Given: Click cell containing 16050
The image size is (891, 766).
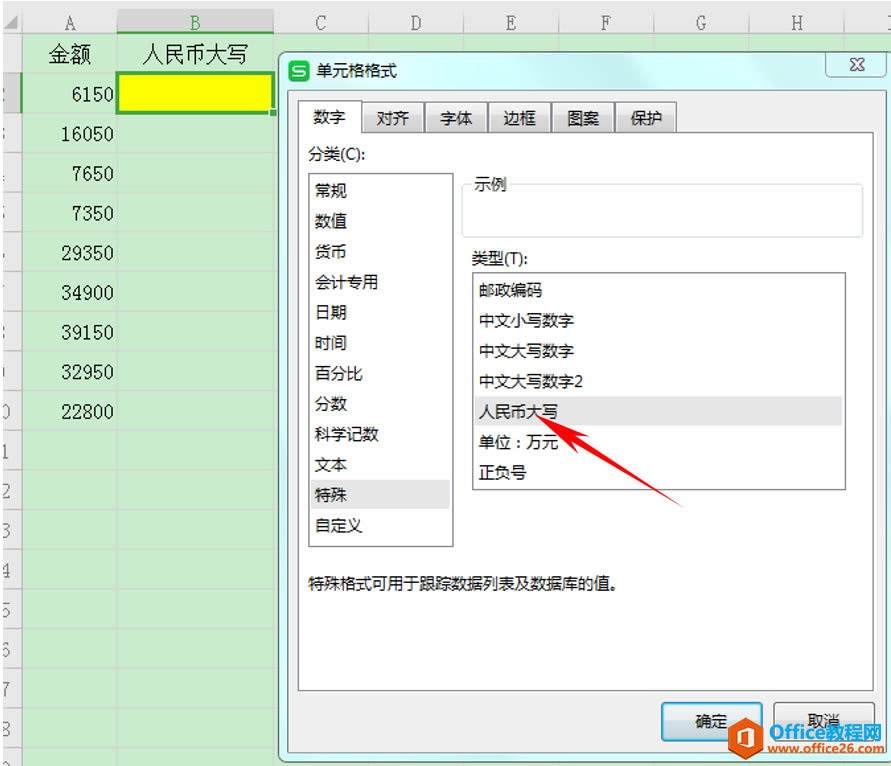Looking at the screenshot, I should click(69, 134).
